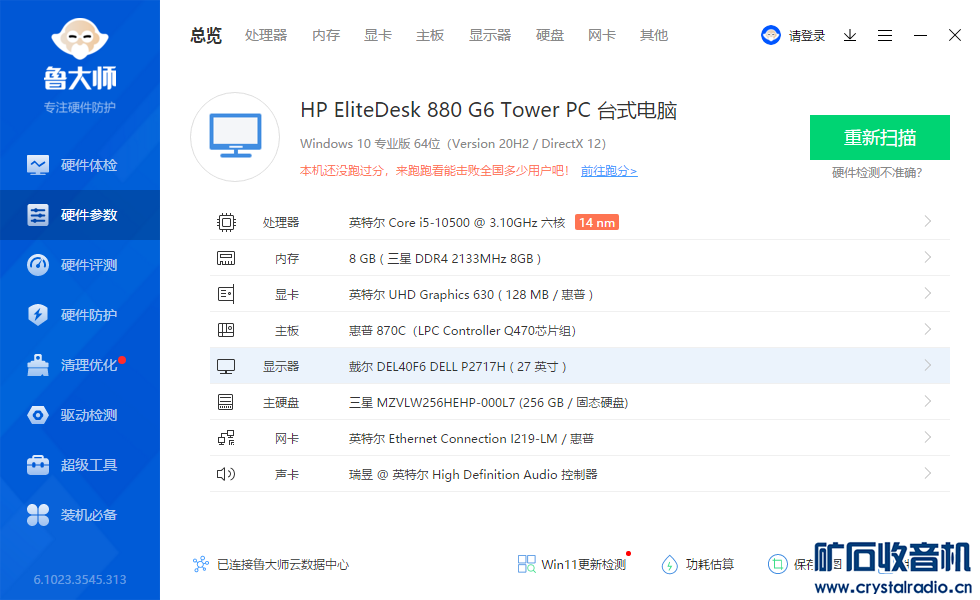Click the 显示器 monitor row icon
The width and height of the screenshot is (980, 600).
click(226, 366)
